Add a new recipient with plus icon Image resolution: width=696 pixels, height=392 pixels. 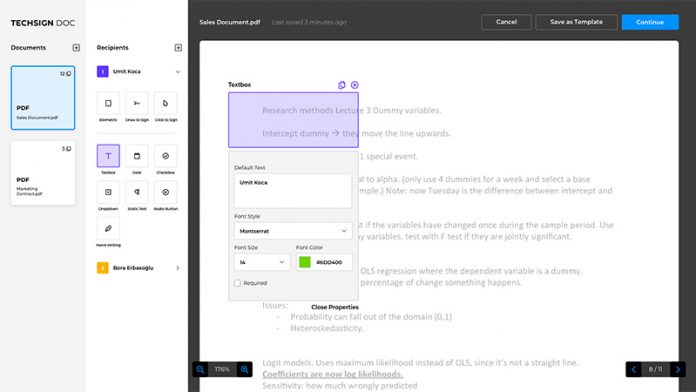click(178, 48)
